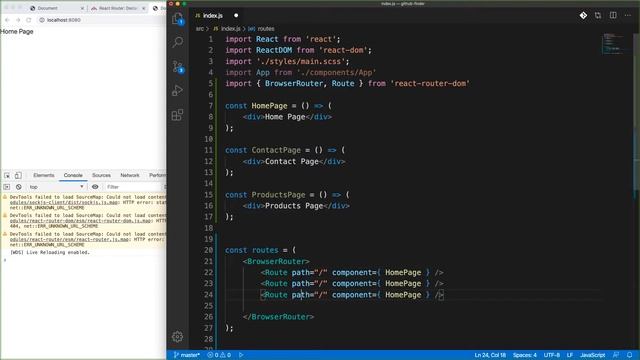This screenshot has width=640, height=360.
Task: Click the browser back arrow
Action: [7, 20]
